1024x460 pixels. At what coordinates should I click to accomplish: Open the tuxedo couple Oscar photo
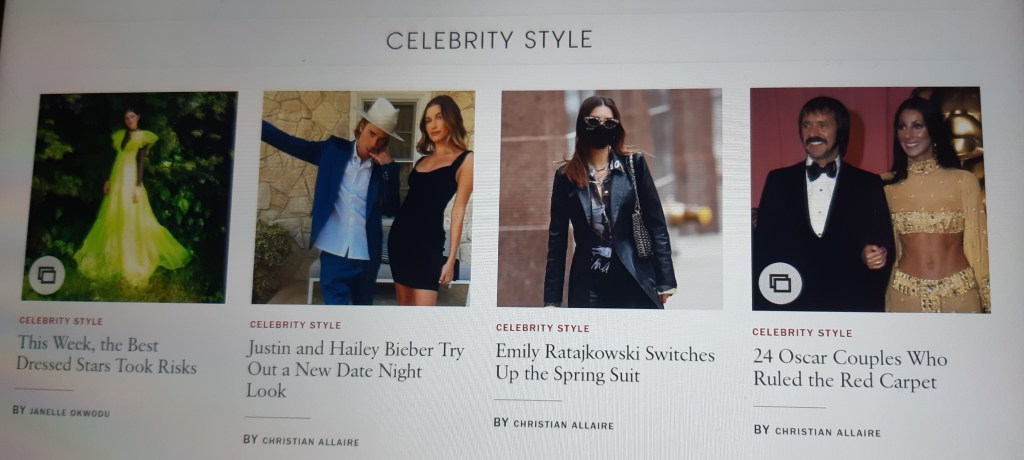pos(870,199)
